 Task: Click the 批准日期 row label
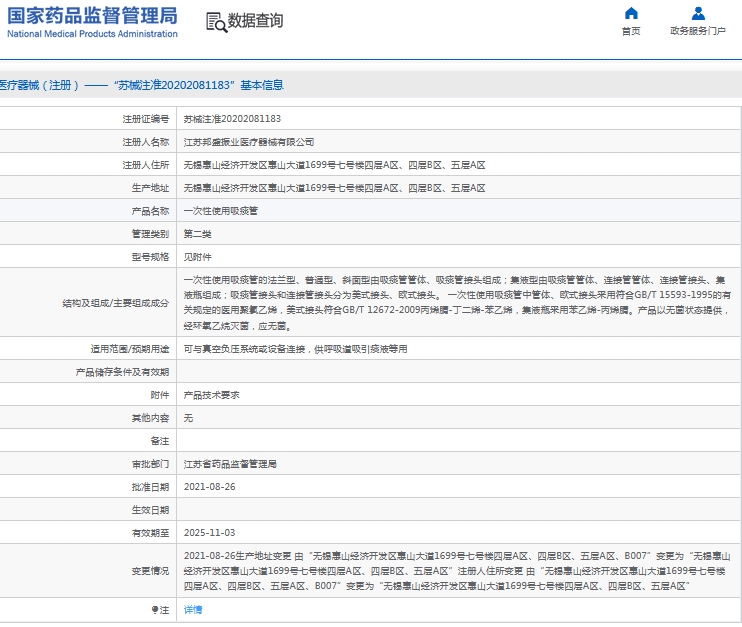pyautogui.click(x=150, y=487)
